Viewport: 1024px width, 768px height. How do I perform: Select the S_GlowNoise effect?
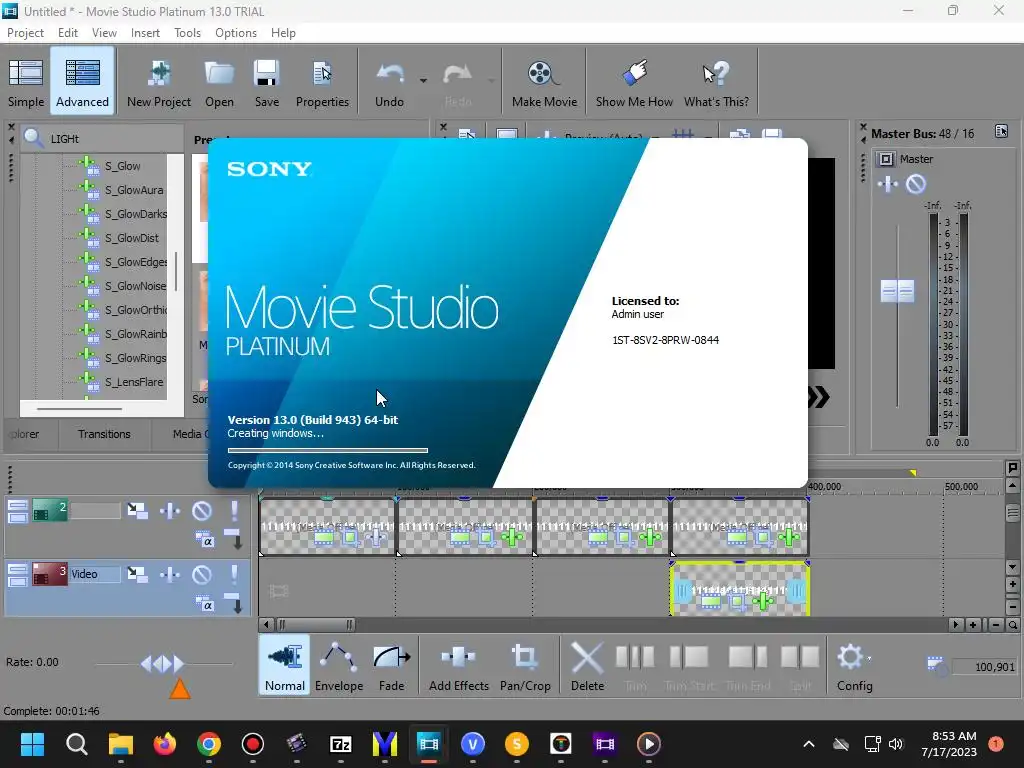point(135,286)
